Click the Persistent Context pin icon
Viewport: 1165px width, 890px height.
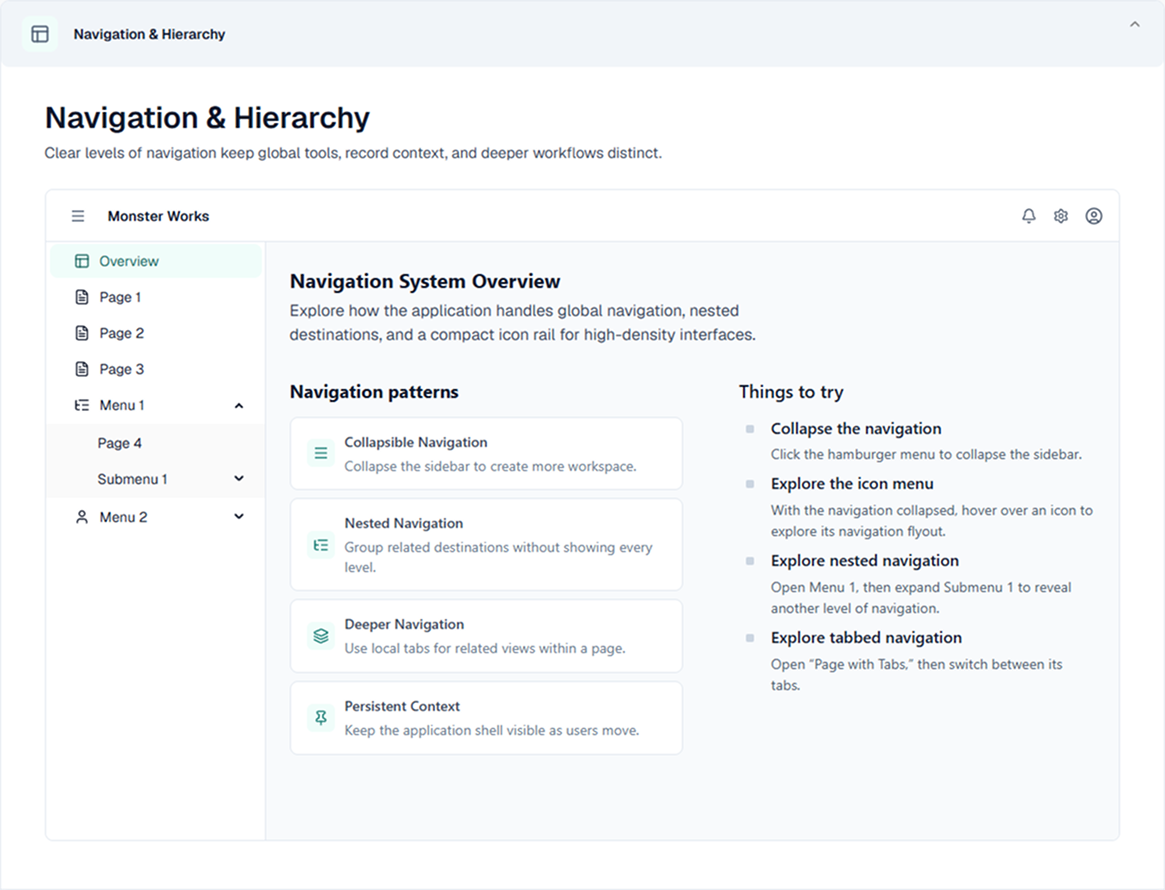[x=321, y=718]
